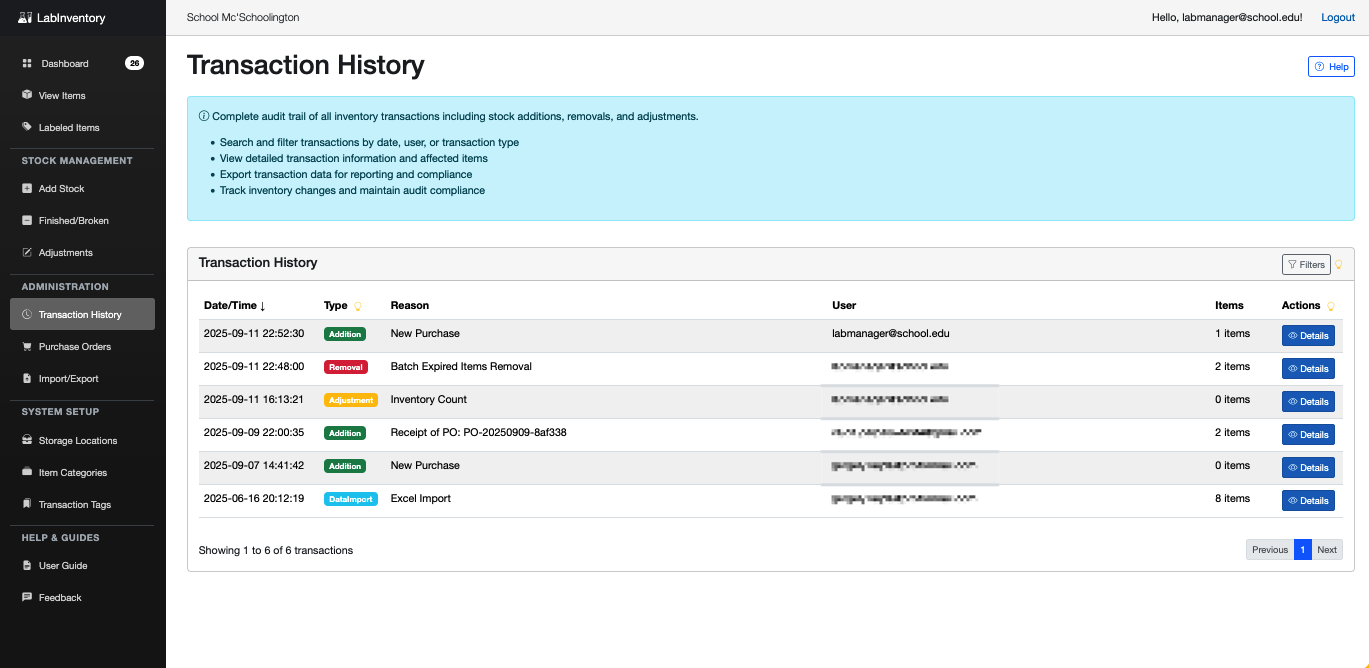Open Storage Locations setup
Image resolution: width=1369 pixels, height=668 pixels.
tap(77, 441)
